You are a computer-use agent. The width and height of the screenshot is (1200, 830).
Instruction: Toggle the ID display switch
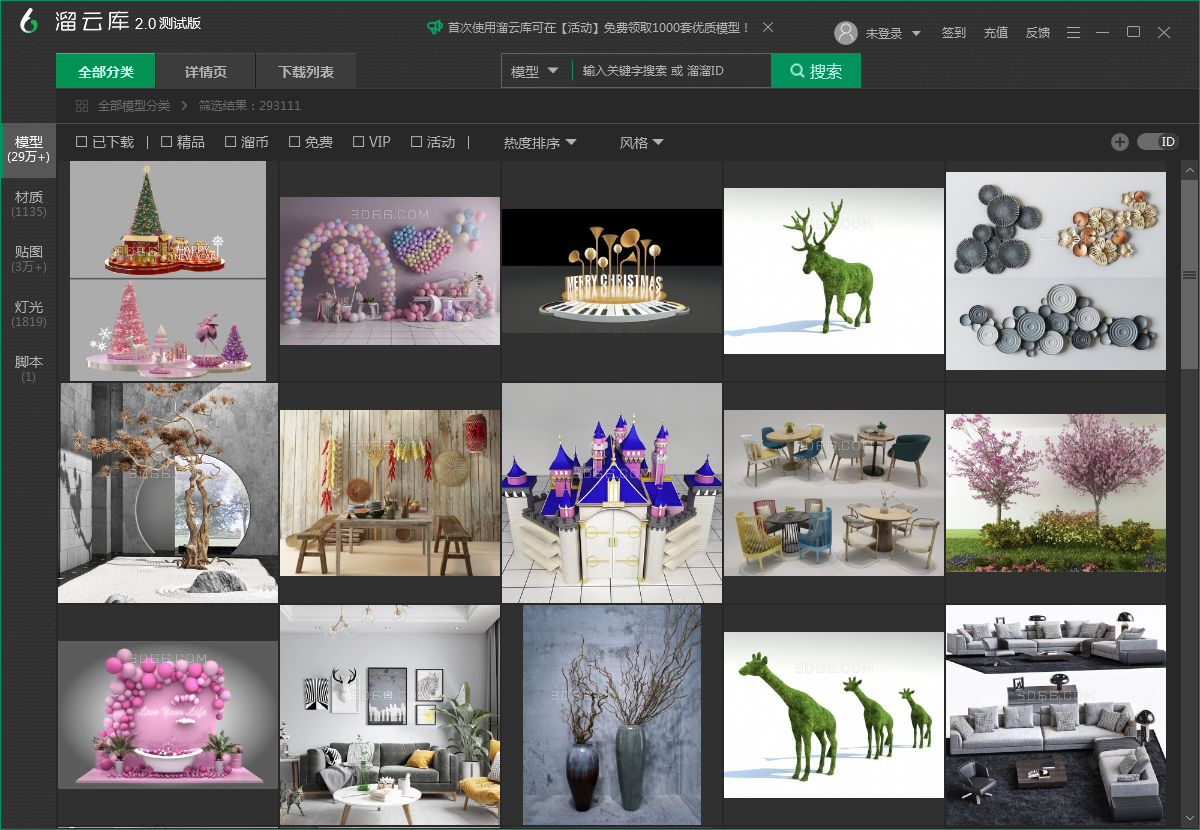tap(1158, 142)
